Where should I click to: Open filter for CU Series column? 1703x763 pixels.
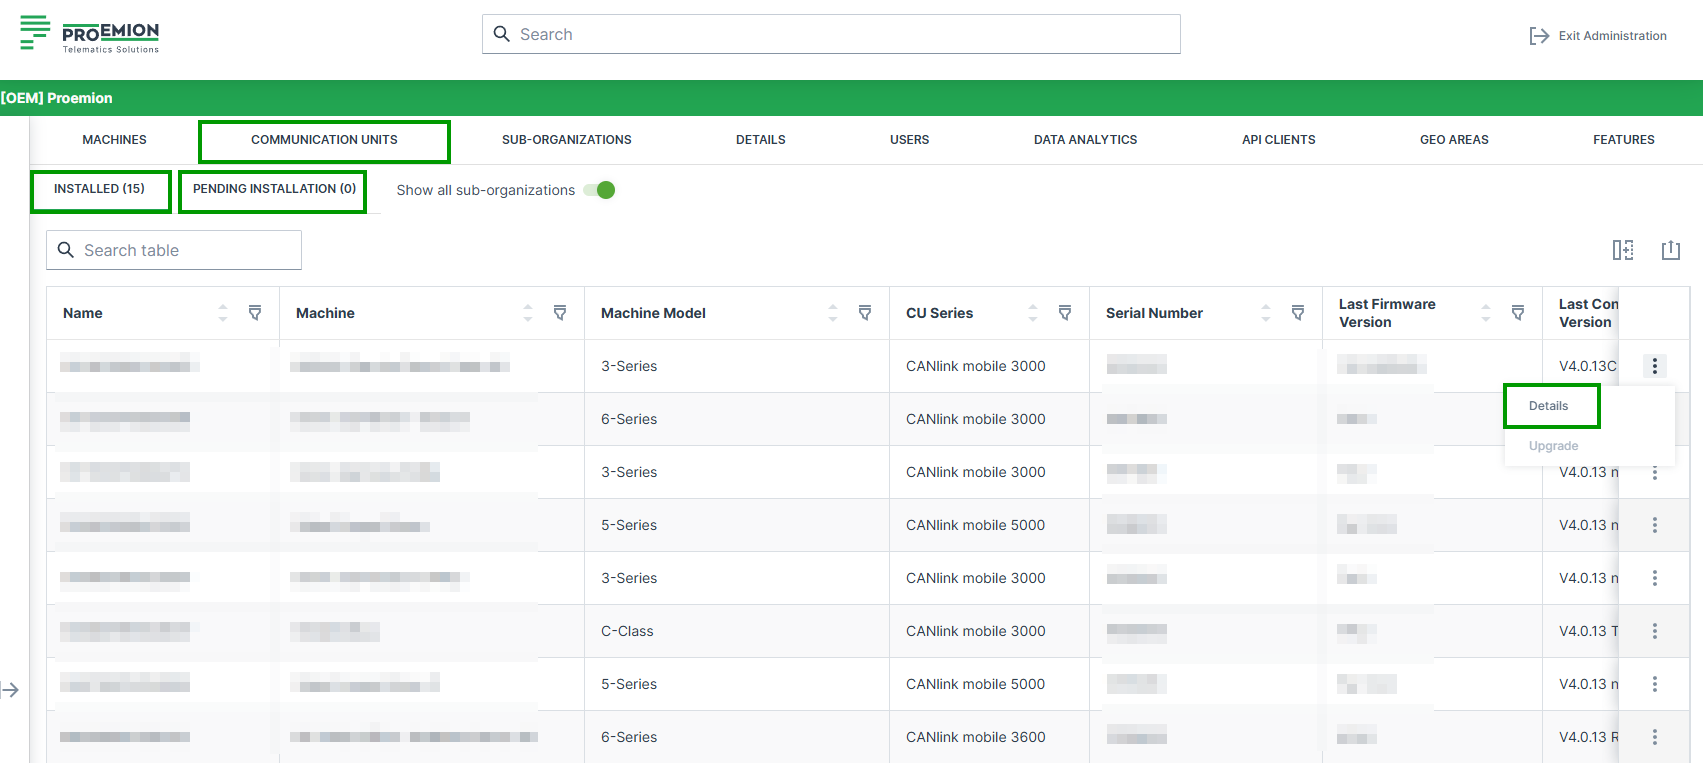click(1064, 313)
